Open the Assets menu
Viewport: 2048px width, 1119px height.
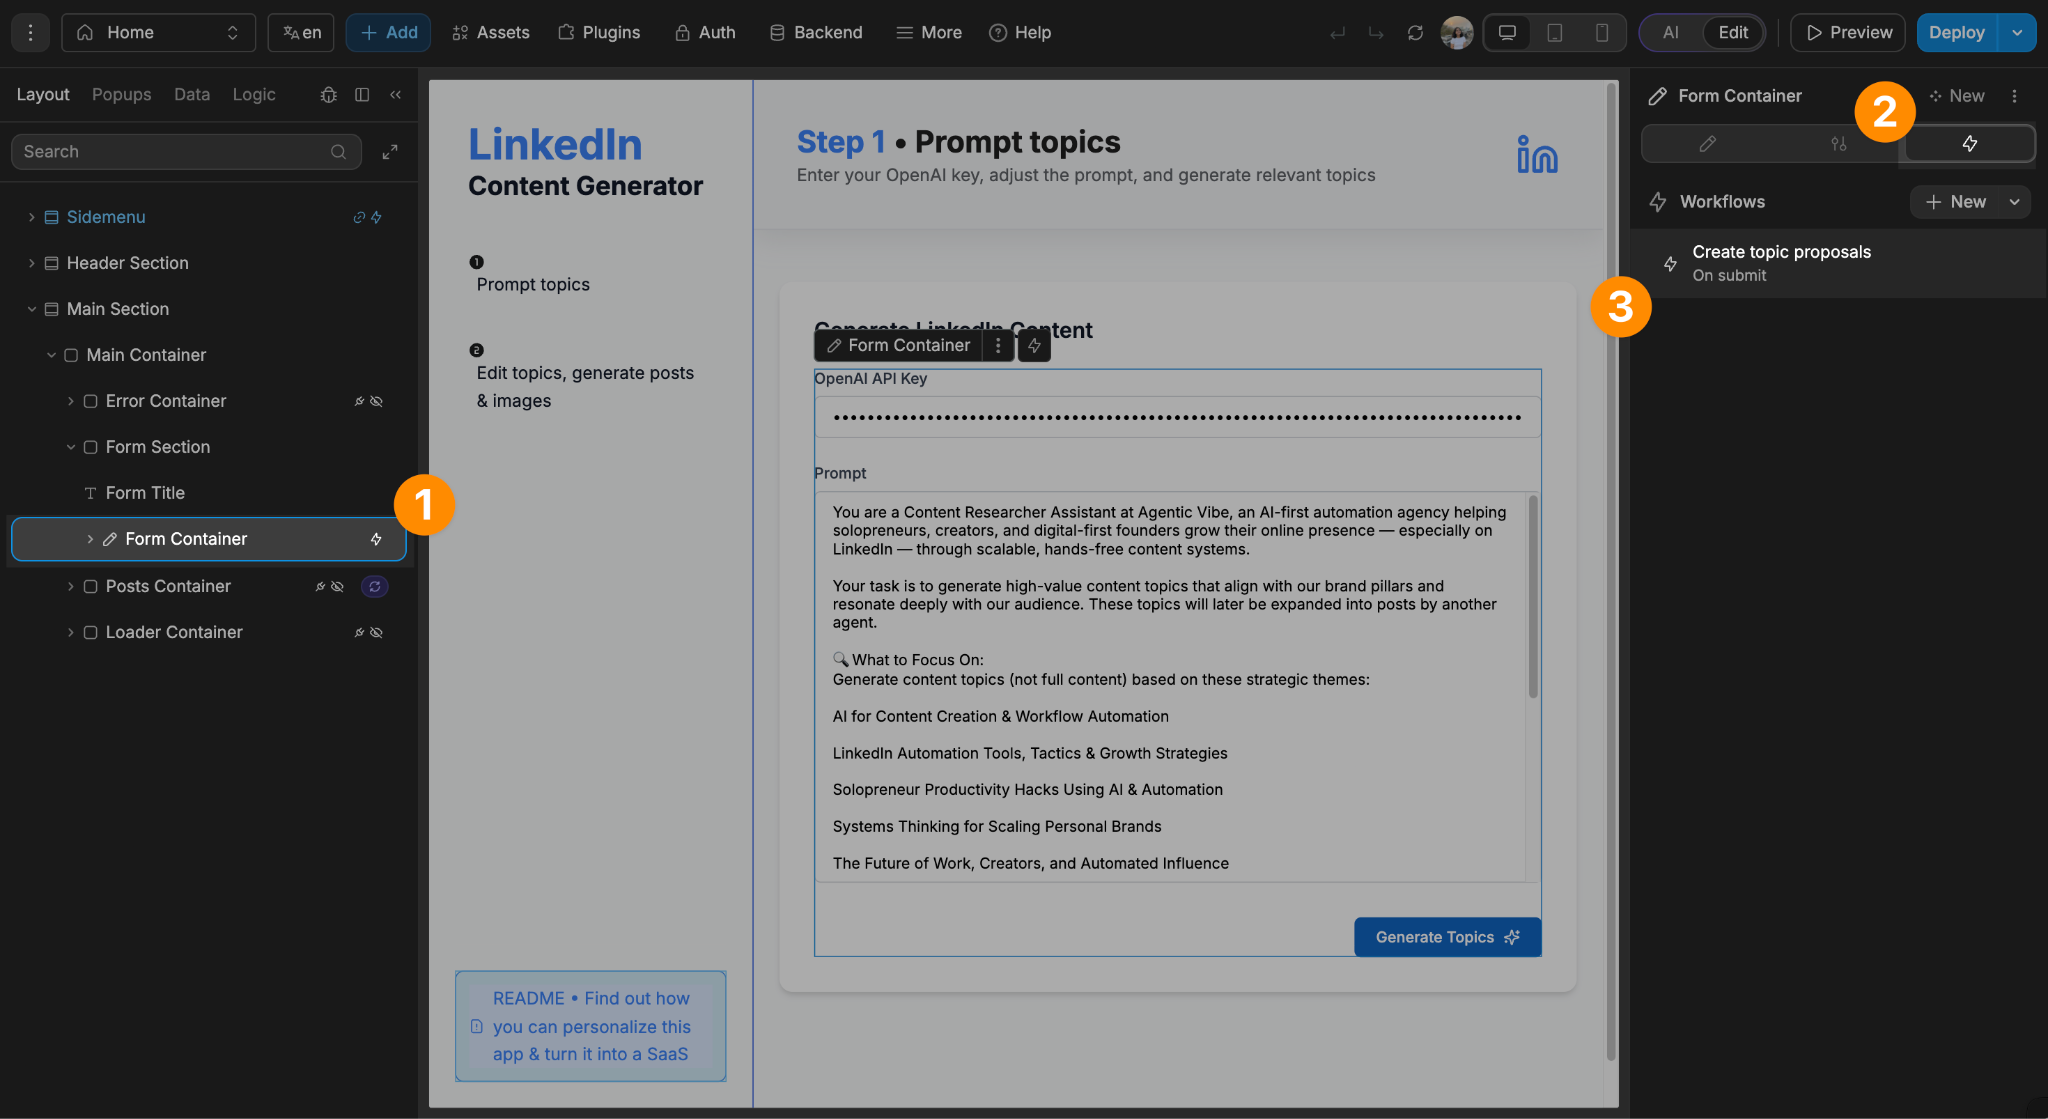pyautogui.click(x=490, y=33)
